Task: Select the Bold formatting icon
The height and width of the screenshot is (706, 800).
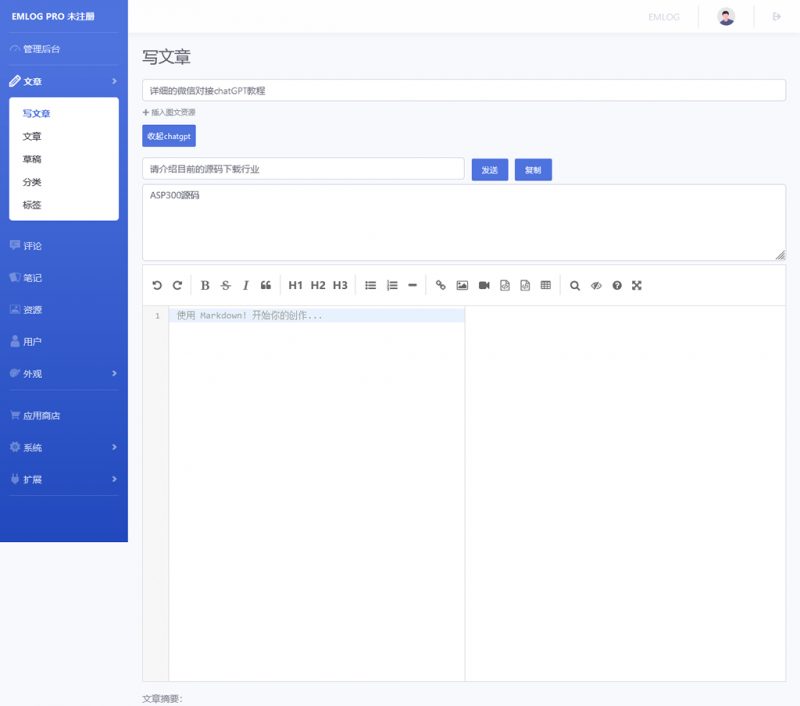Action: tap(204, 285)
